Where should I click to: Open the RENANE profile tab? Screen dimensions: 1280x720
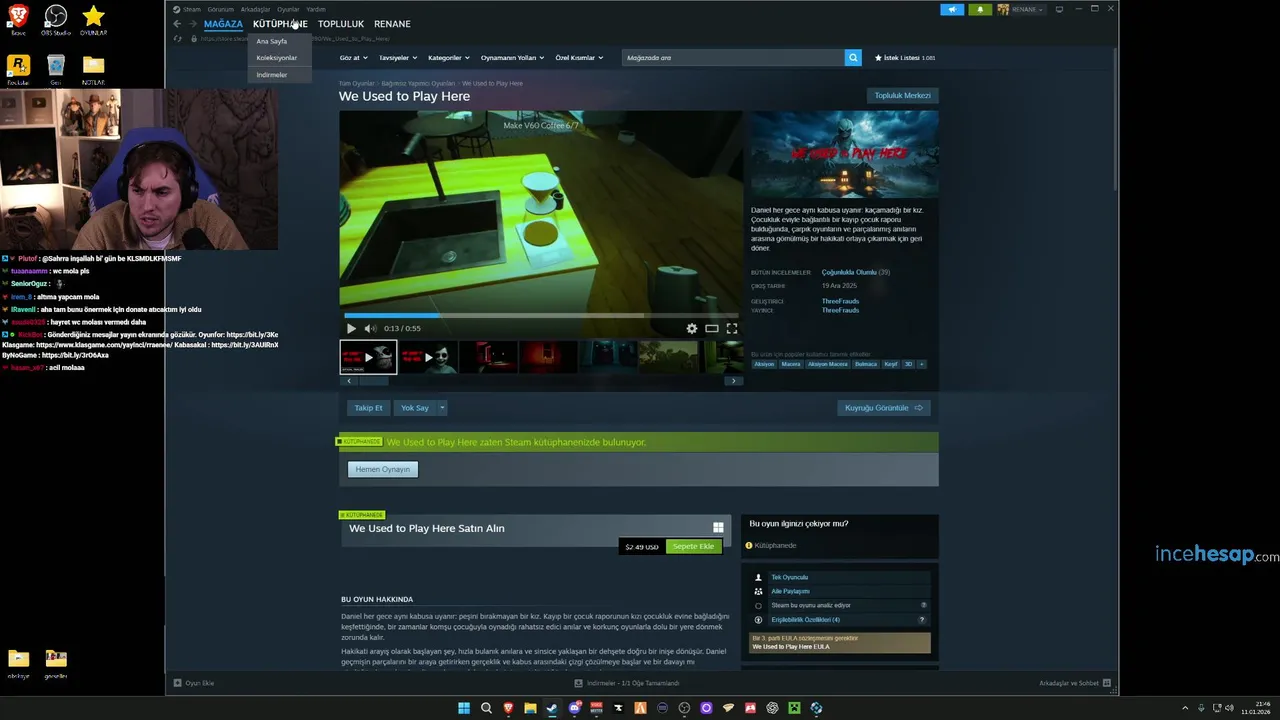[x=392, y=24]
